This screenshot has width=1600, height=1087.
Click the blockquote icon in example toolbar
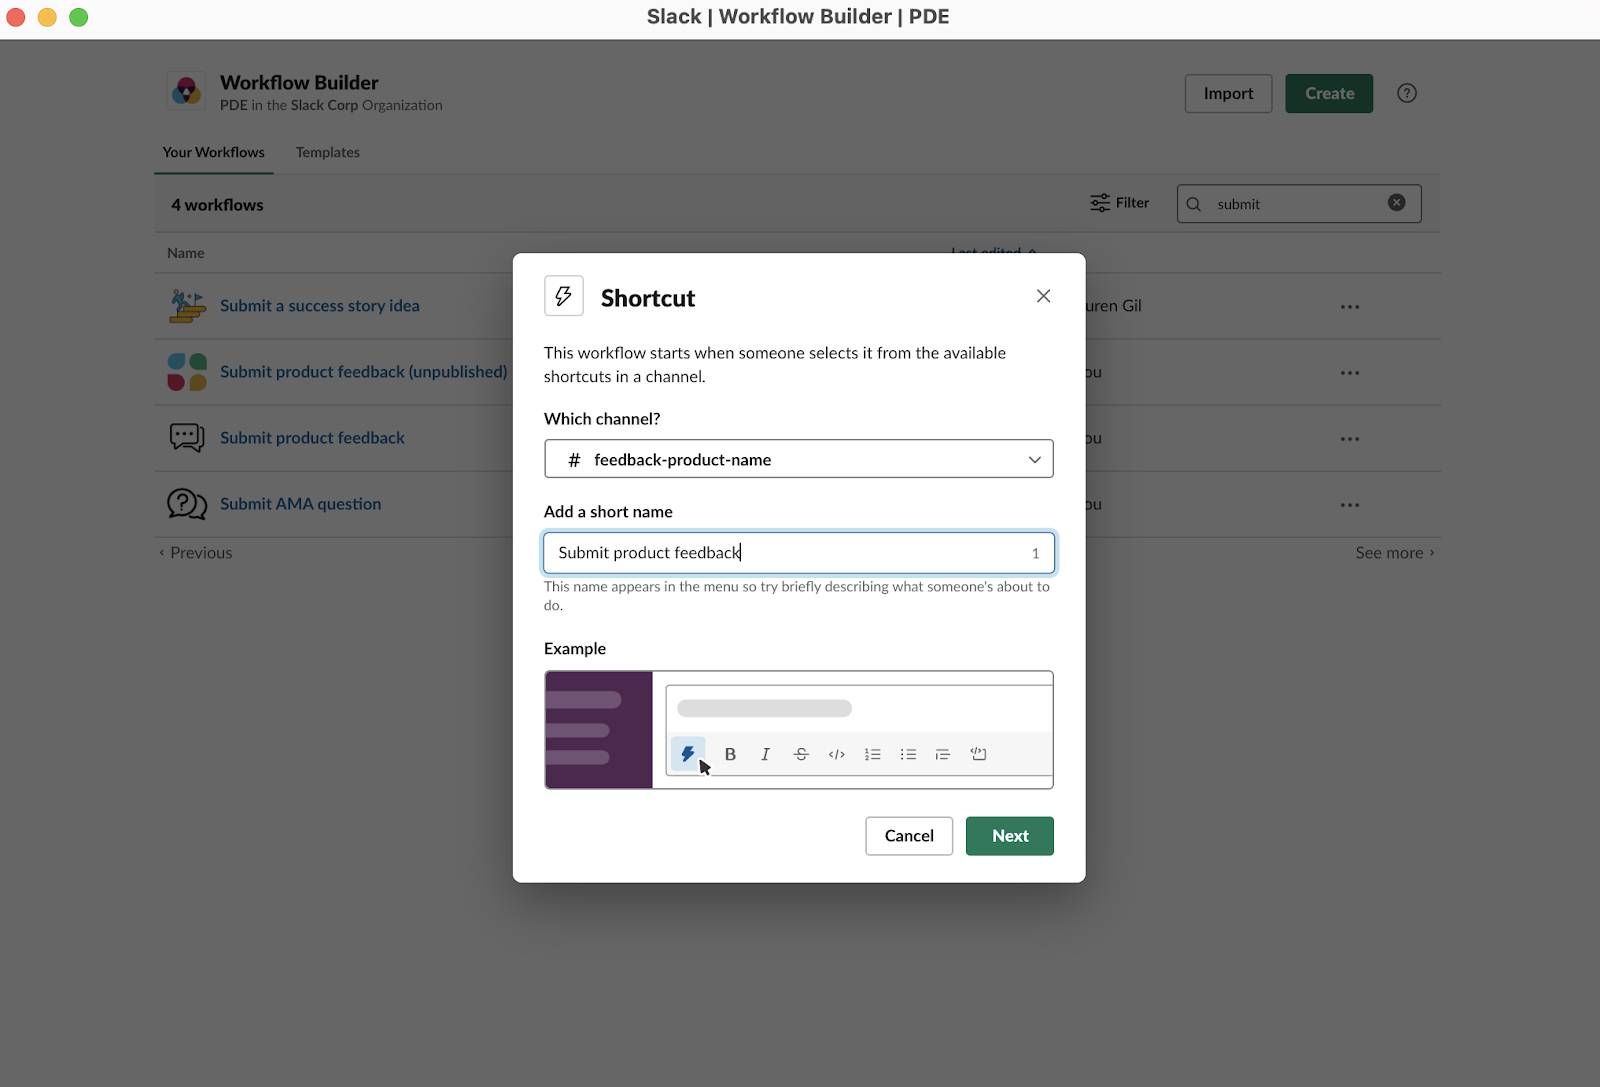coord(942,754)
